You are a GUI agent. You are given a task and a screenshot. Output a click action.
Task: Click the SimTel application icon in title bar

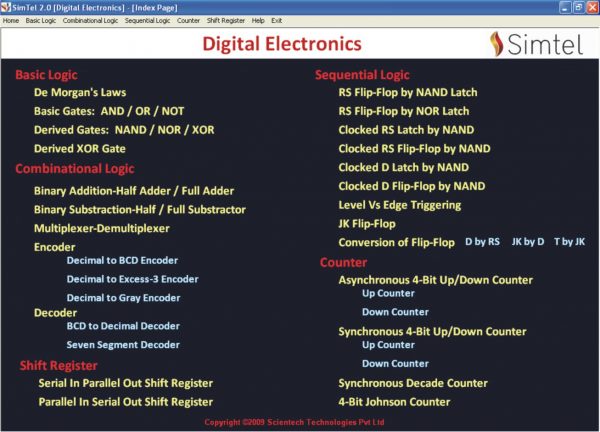[6, 7]
